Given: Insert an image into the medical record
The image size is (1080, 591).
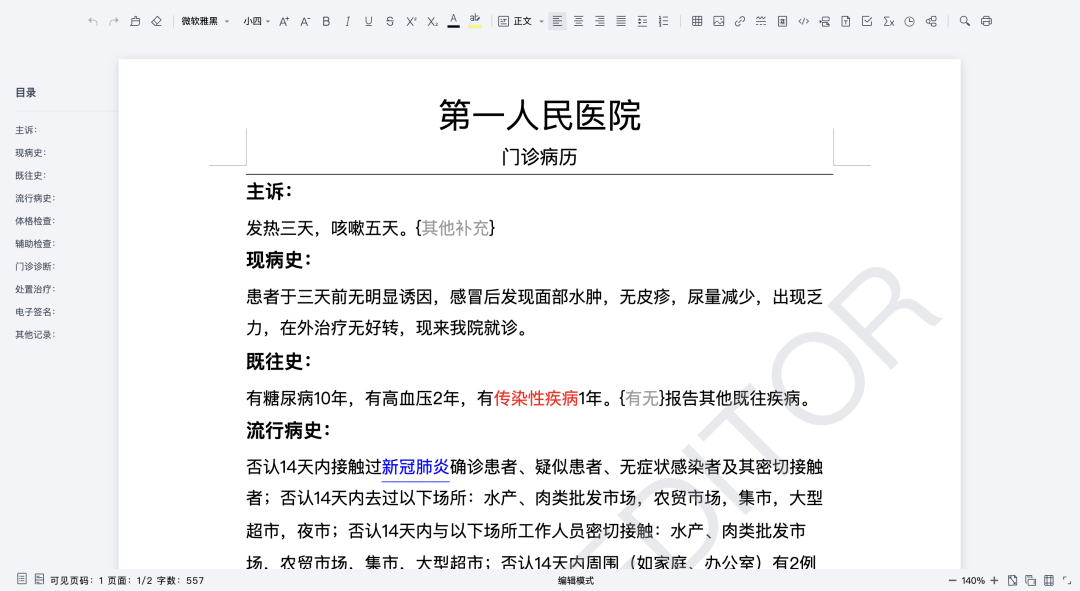Looking at the screenshot, I should click(x=718, y=20).
